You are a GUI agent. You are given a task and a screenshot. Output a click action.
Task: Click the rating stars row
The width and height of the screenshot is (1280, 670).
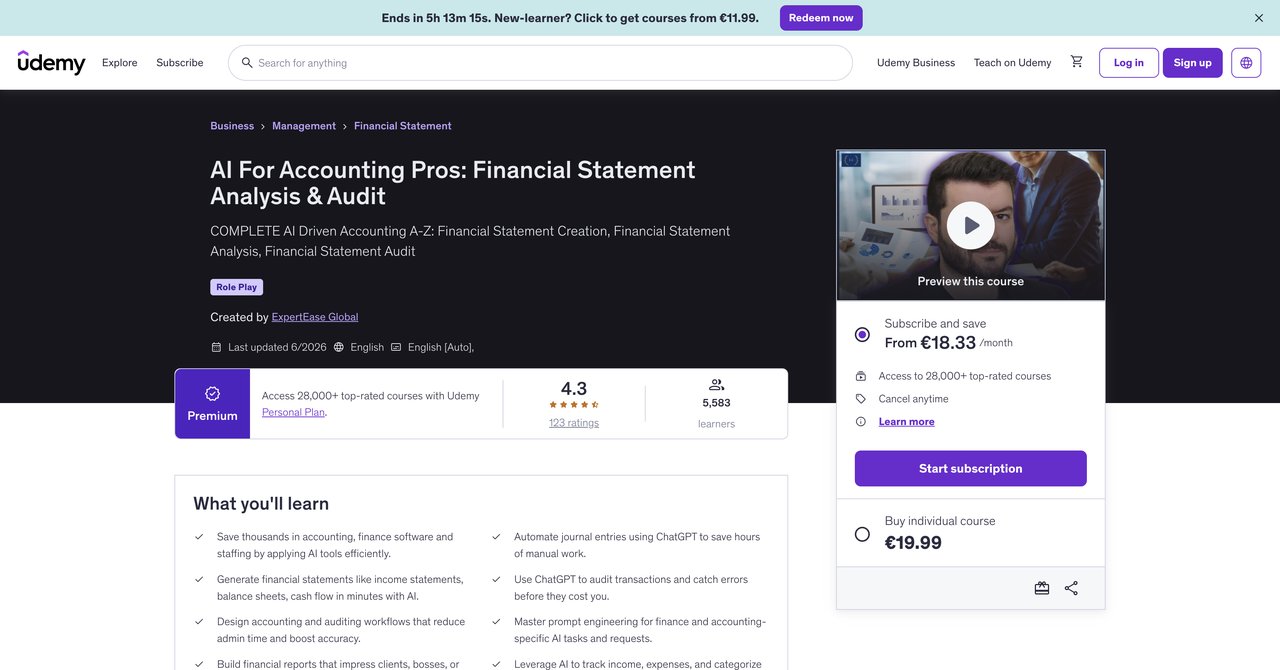[x=574, y=405]
